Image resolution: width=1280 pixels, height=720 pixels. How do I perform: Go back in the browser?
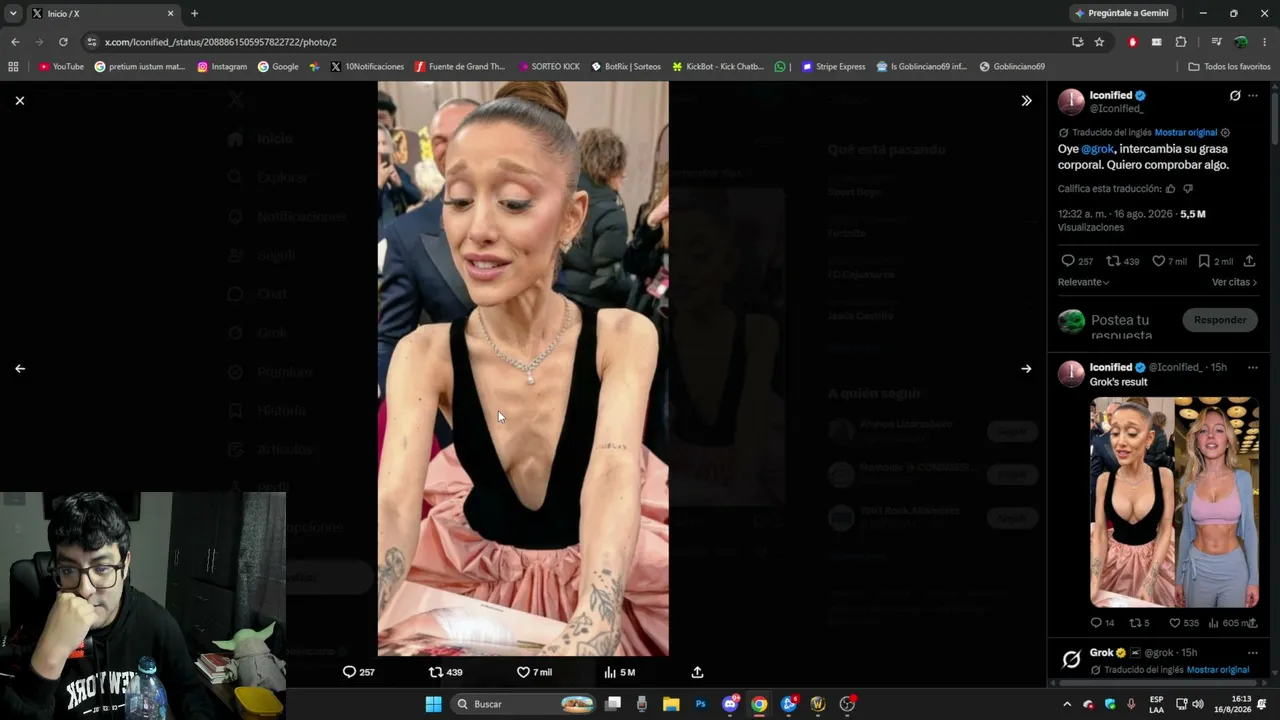(15, 42)
